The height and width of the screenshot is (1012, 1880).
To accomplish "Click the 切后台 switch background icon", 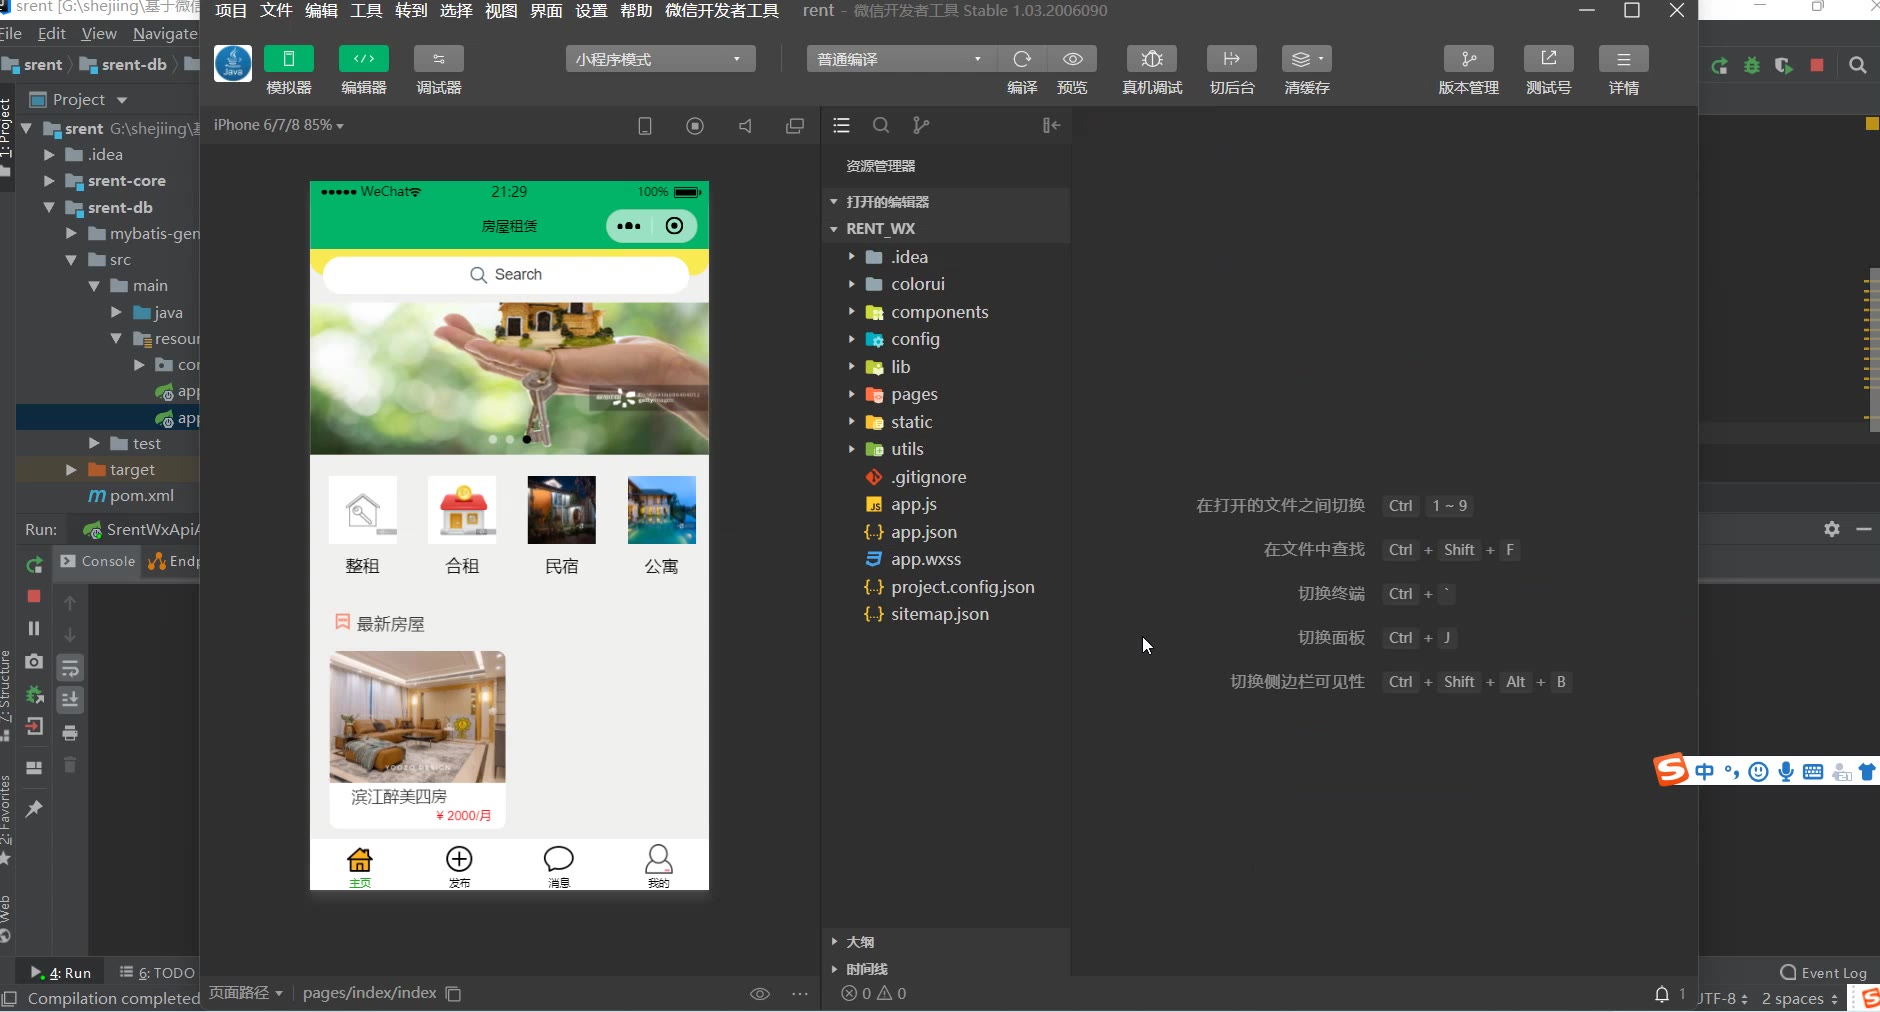I will coord(1231,59).
